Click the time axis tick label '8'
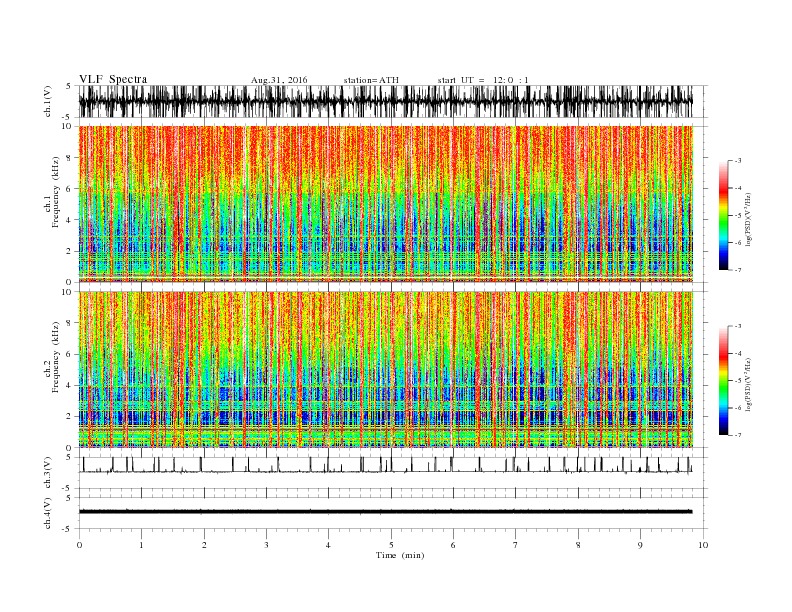The image size is (792, 612). [578, 545]
